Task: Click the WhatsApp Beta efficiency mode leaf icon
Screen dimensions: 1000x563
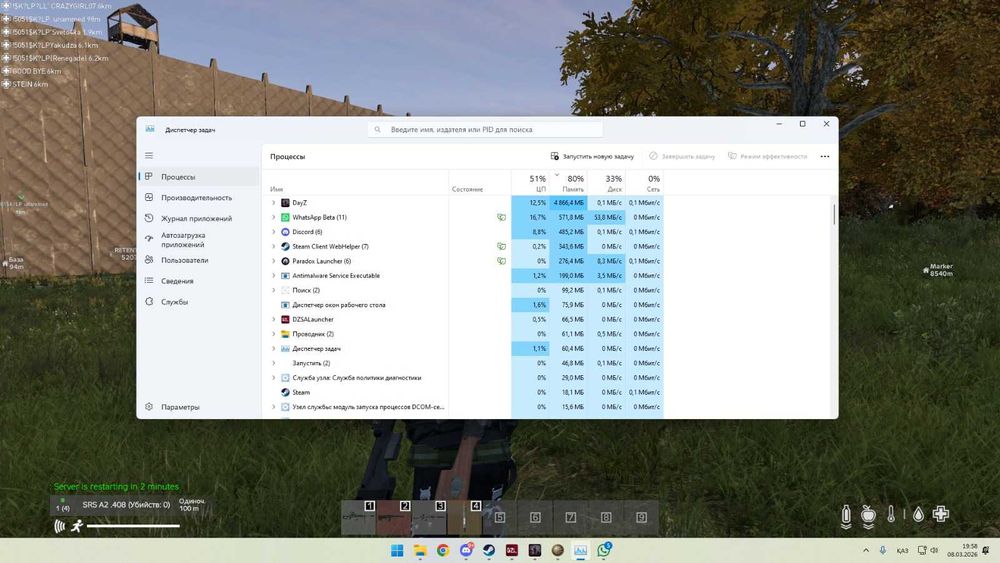Action: (501, 217)
